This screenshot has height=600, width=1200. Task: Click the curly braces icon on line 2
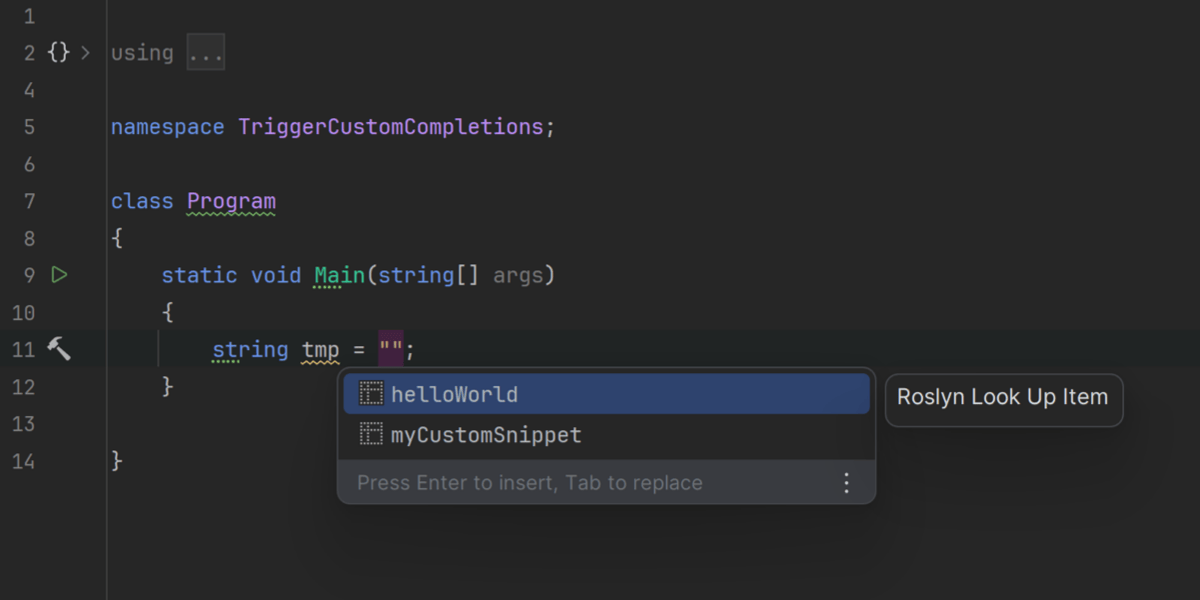(x=59, y=53)
